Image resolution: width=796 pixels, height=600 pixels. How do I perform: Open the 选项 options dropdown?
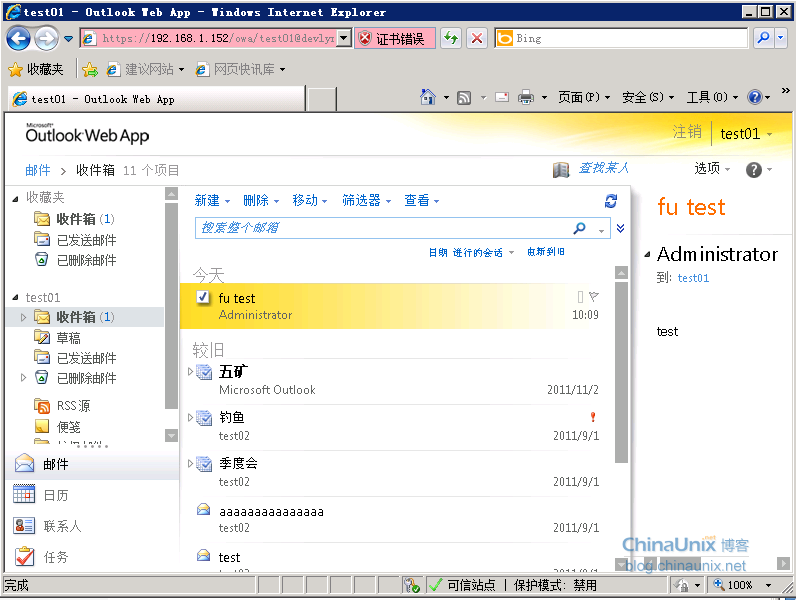(712, 169)
